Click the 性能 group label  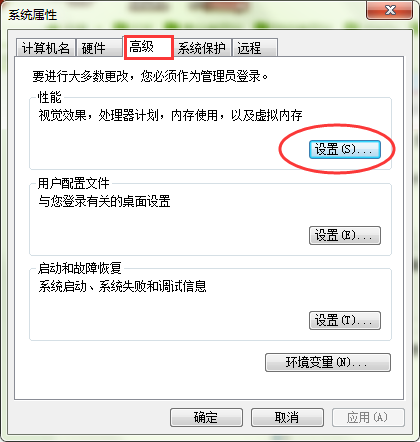coord(50,98)
